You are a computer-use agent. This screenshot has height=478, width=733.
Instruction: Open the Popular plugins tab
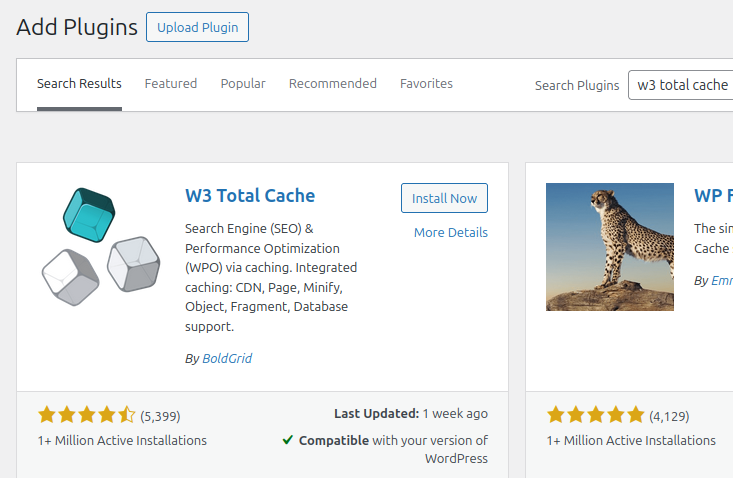tap(243, 84)
